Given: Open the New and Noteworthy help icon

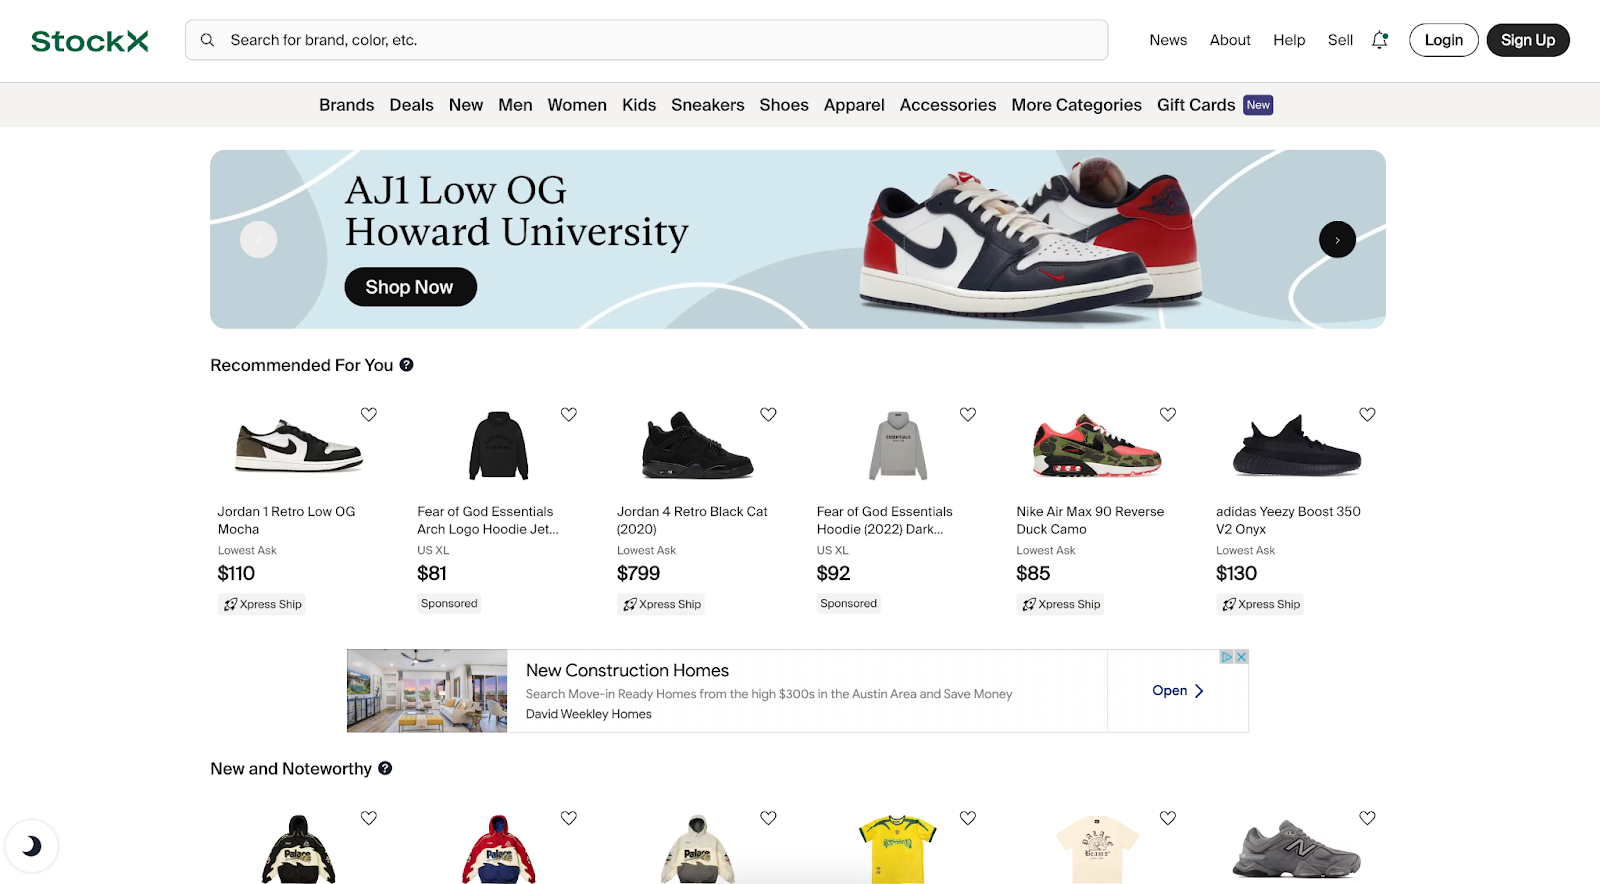Looking at the screenshot, I should click(385, 768).
